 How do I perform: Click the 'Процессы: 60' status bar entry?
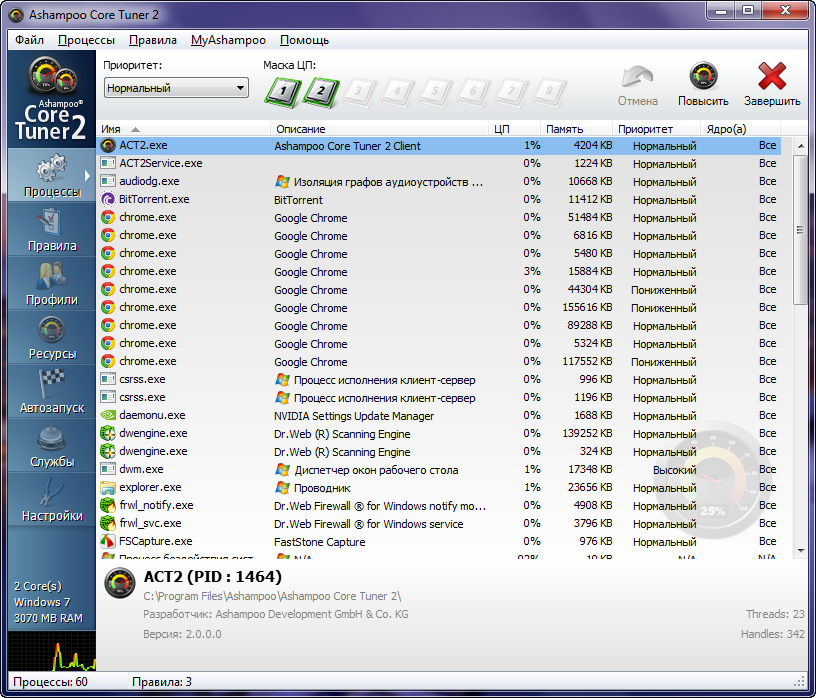point(50,682)
